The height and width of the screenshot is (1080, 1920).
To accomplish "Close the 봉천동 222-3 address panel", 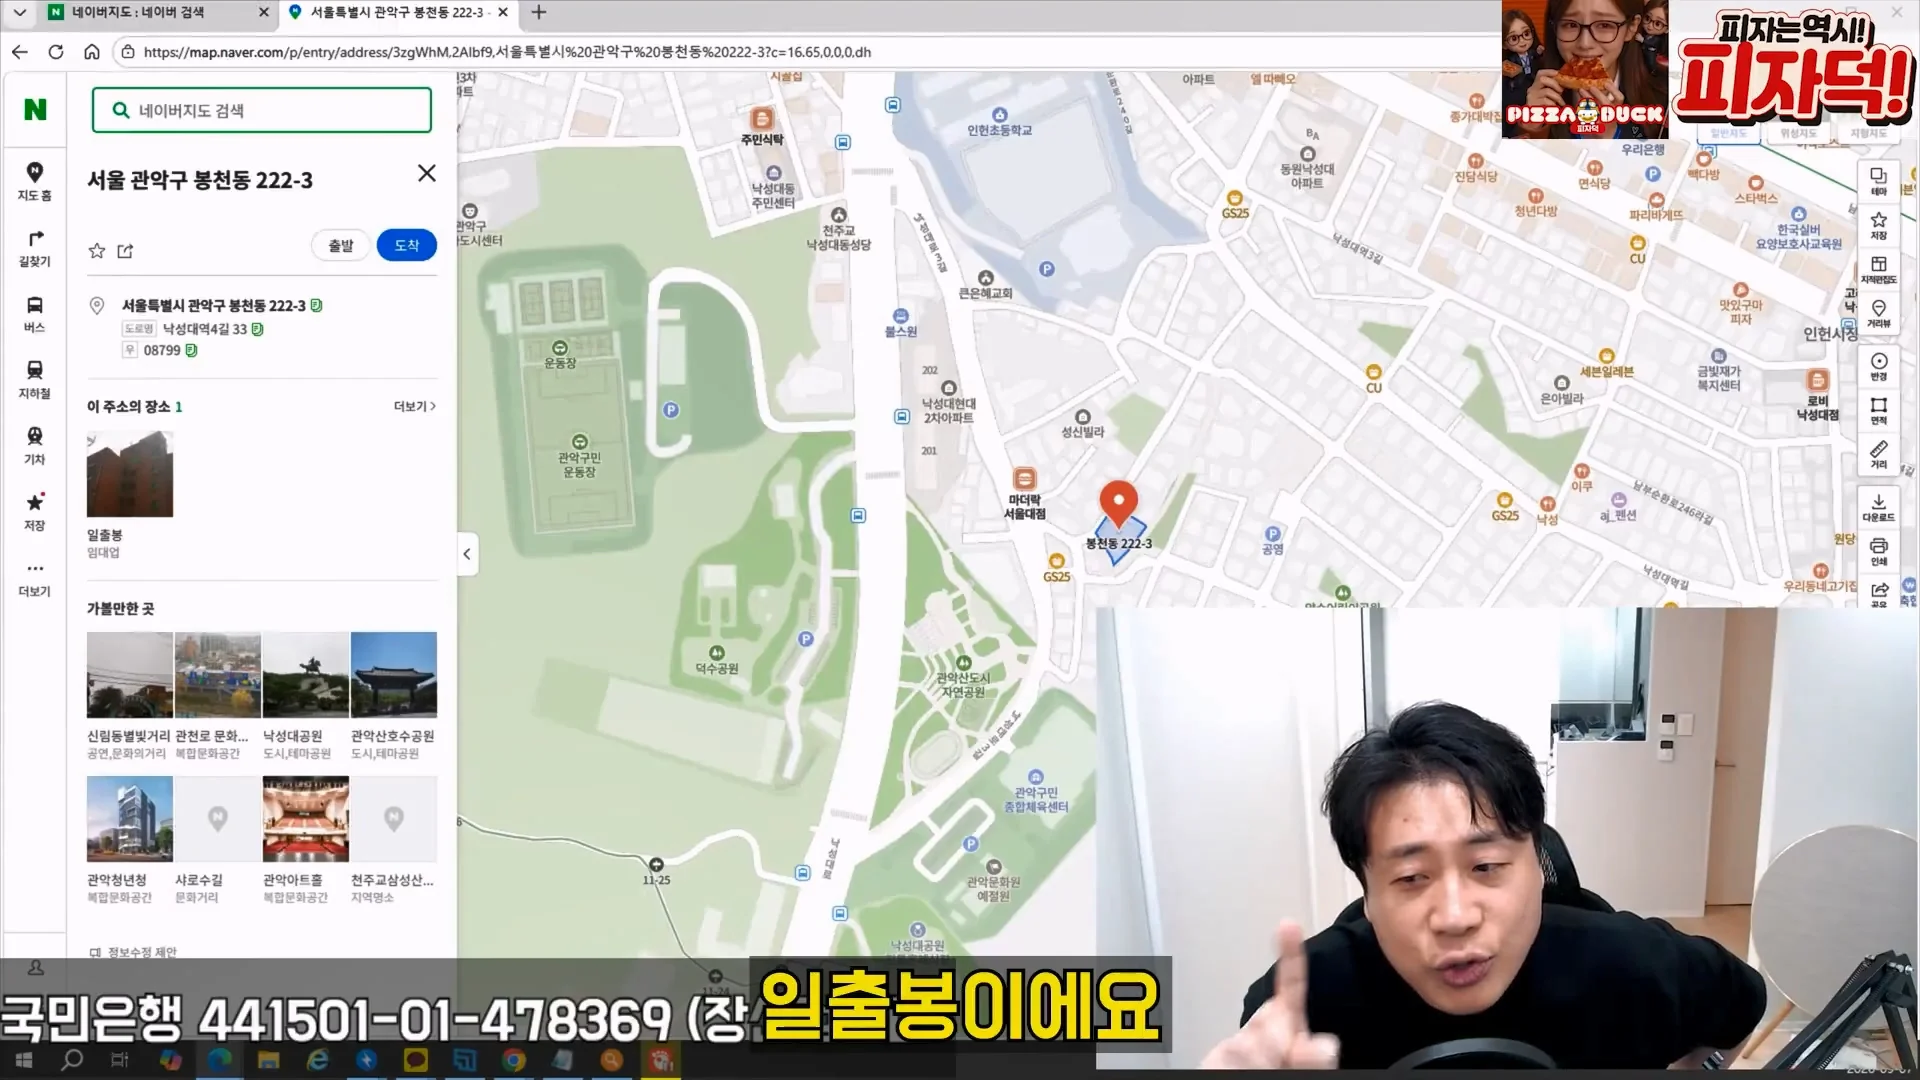I will click(427, 173).
